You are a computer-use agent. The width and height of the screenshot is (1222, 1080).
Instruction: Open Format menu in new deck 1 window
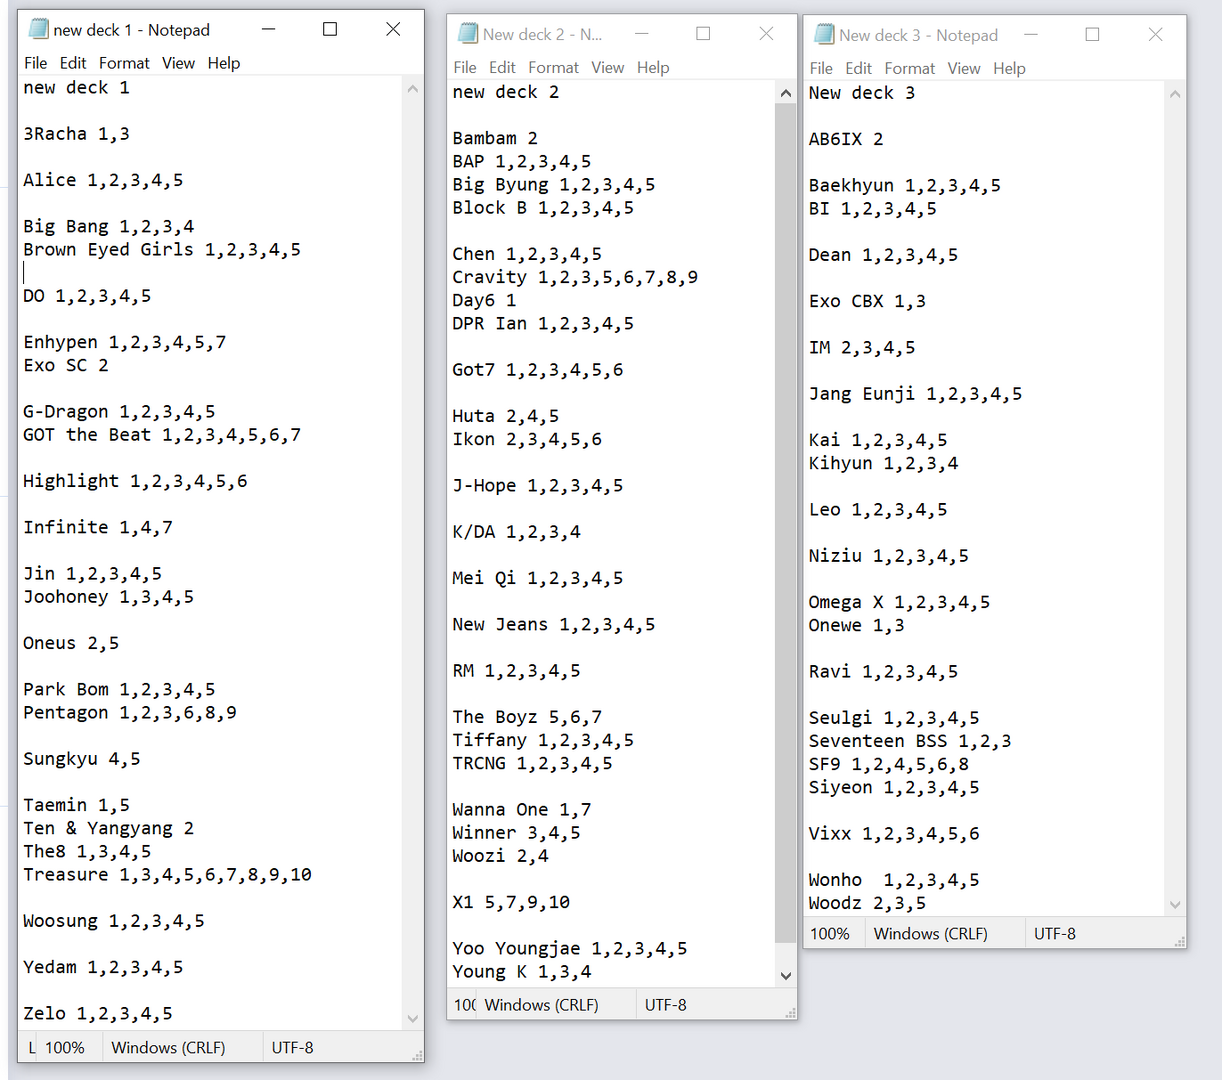124,63
